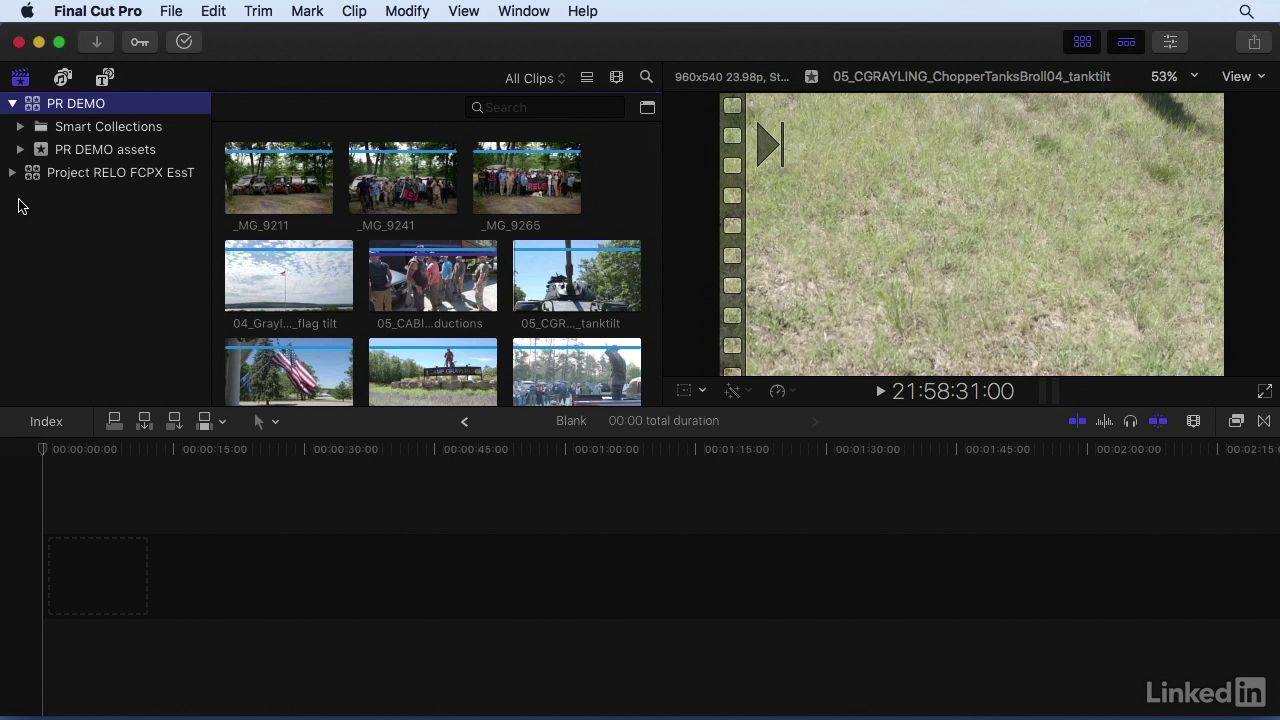This screenshot has height=720, width=1280.
Task: Open the timeline Index
Action: point(46,422)
